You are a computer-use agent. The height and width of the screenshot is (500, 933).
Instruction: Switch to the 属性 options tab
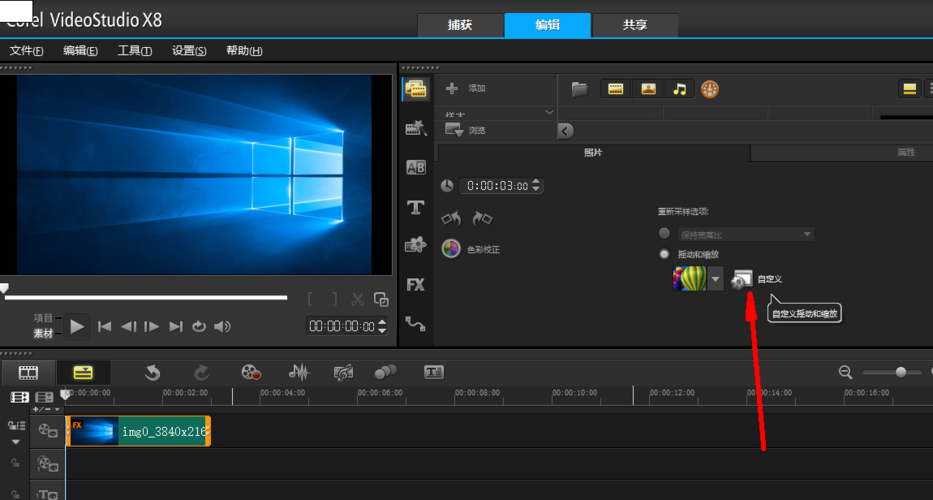pos(906,152)
